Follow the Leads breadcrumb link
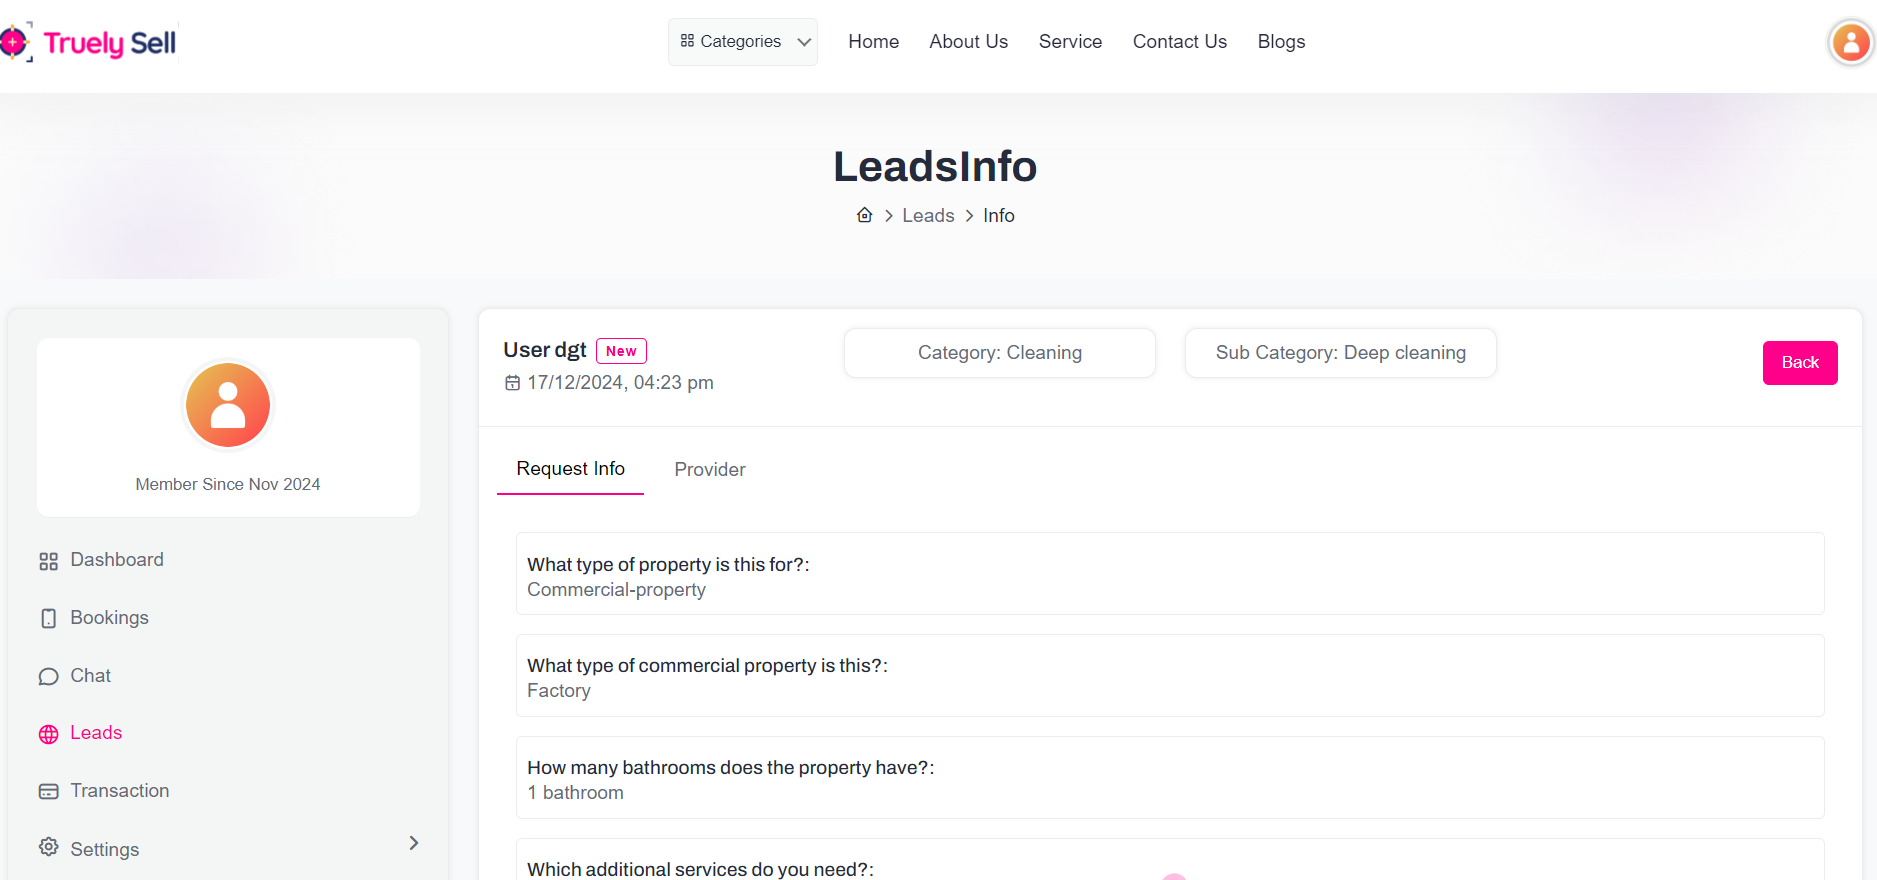Screen dimensions: 1877x880 coord(928,216)
